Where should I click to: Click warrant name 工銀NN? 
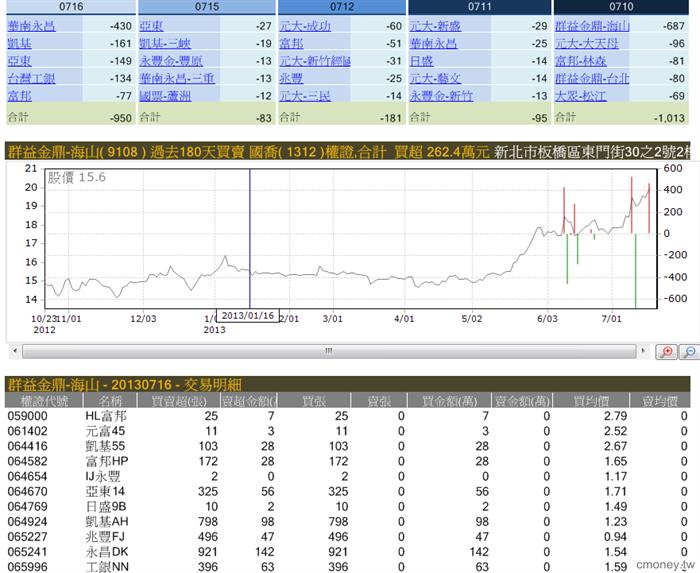tap(107, 567)
